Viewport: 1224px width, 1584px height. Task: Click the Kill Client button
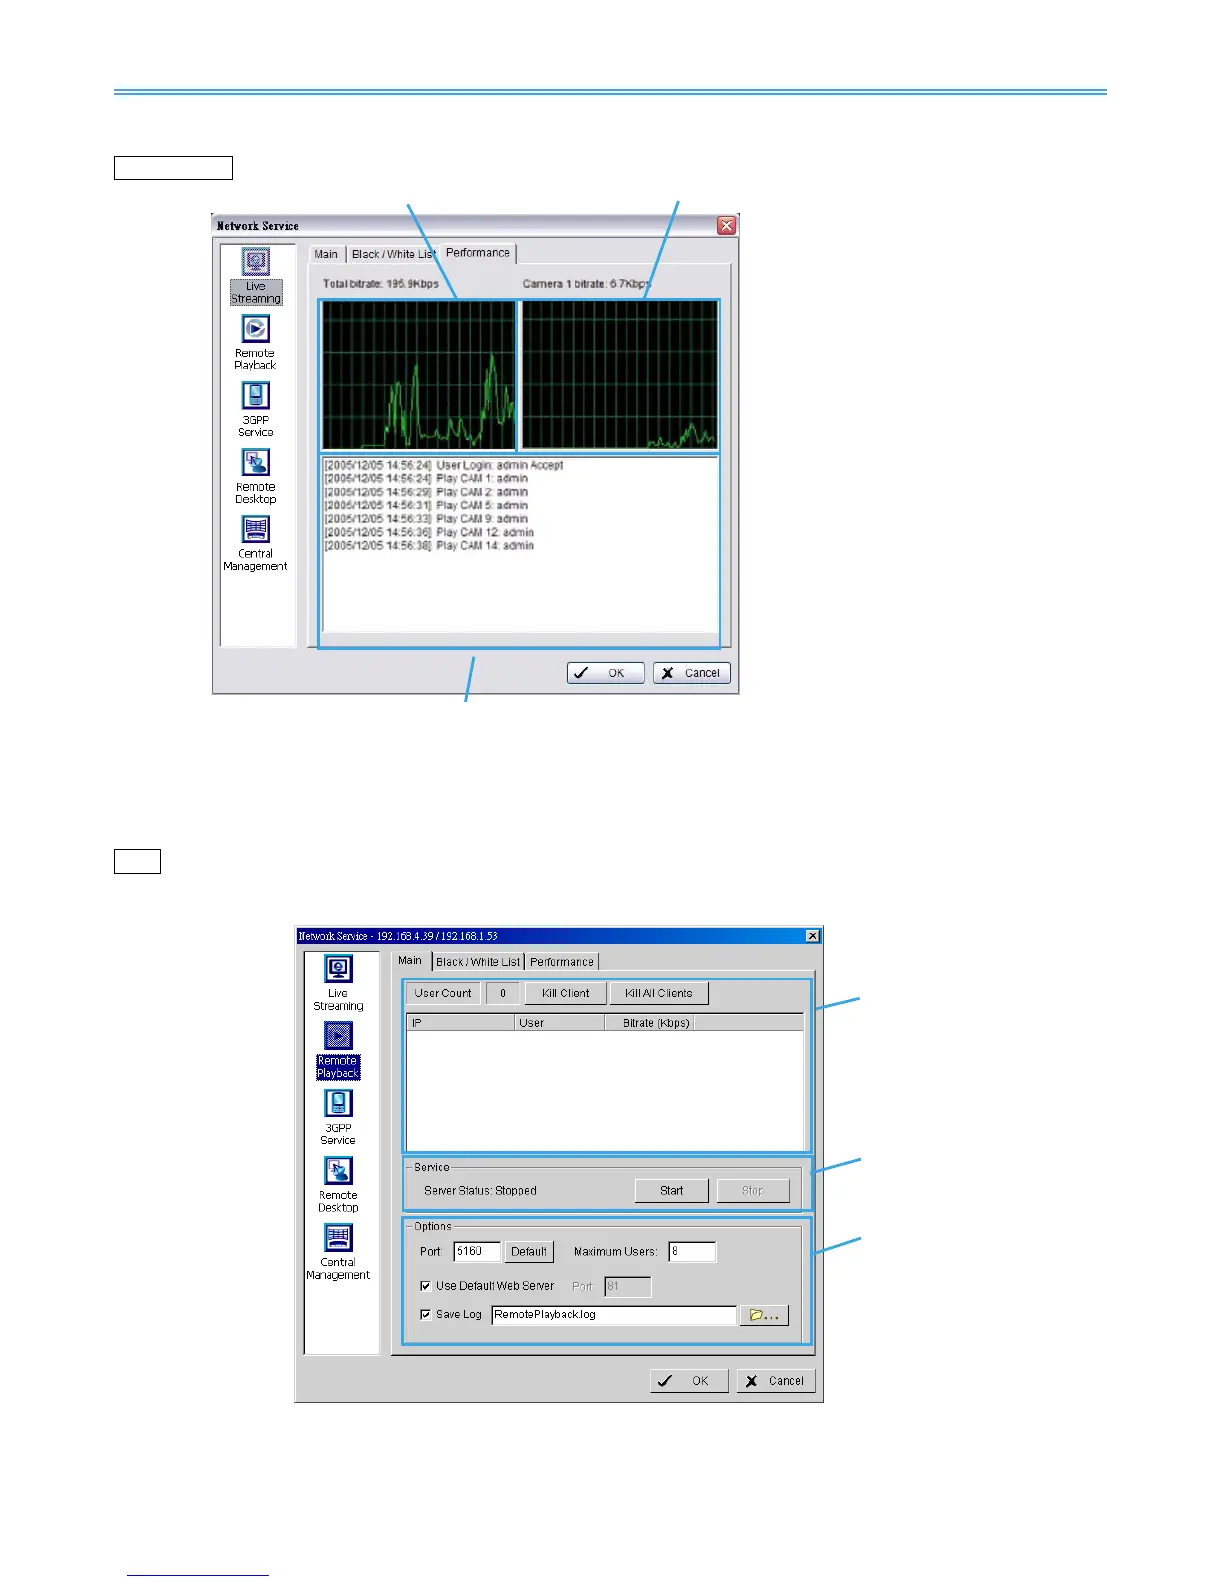tap(566, 993)
